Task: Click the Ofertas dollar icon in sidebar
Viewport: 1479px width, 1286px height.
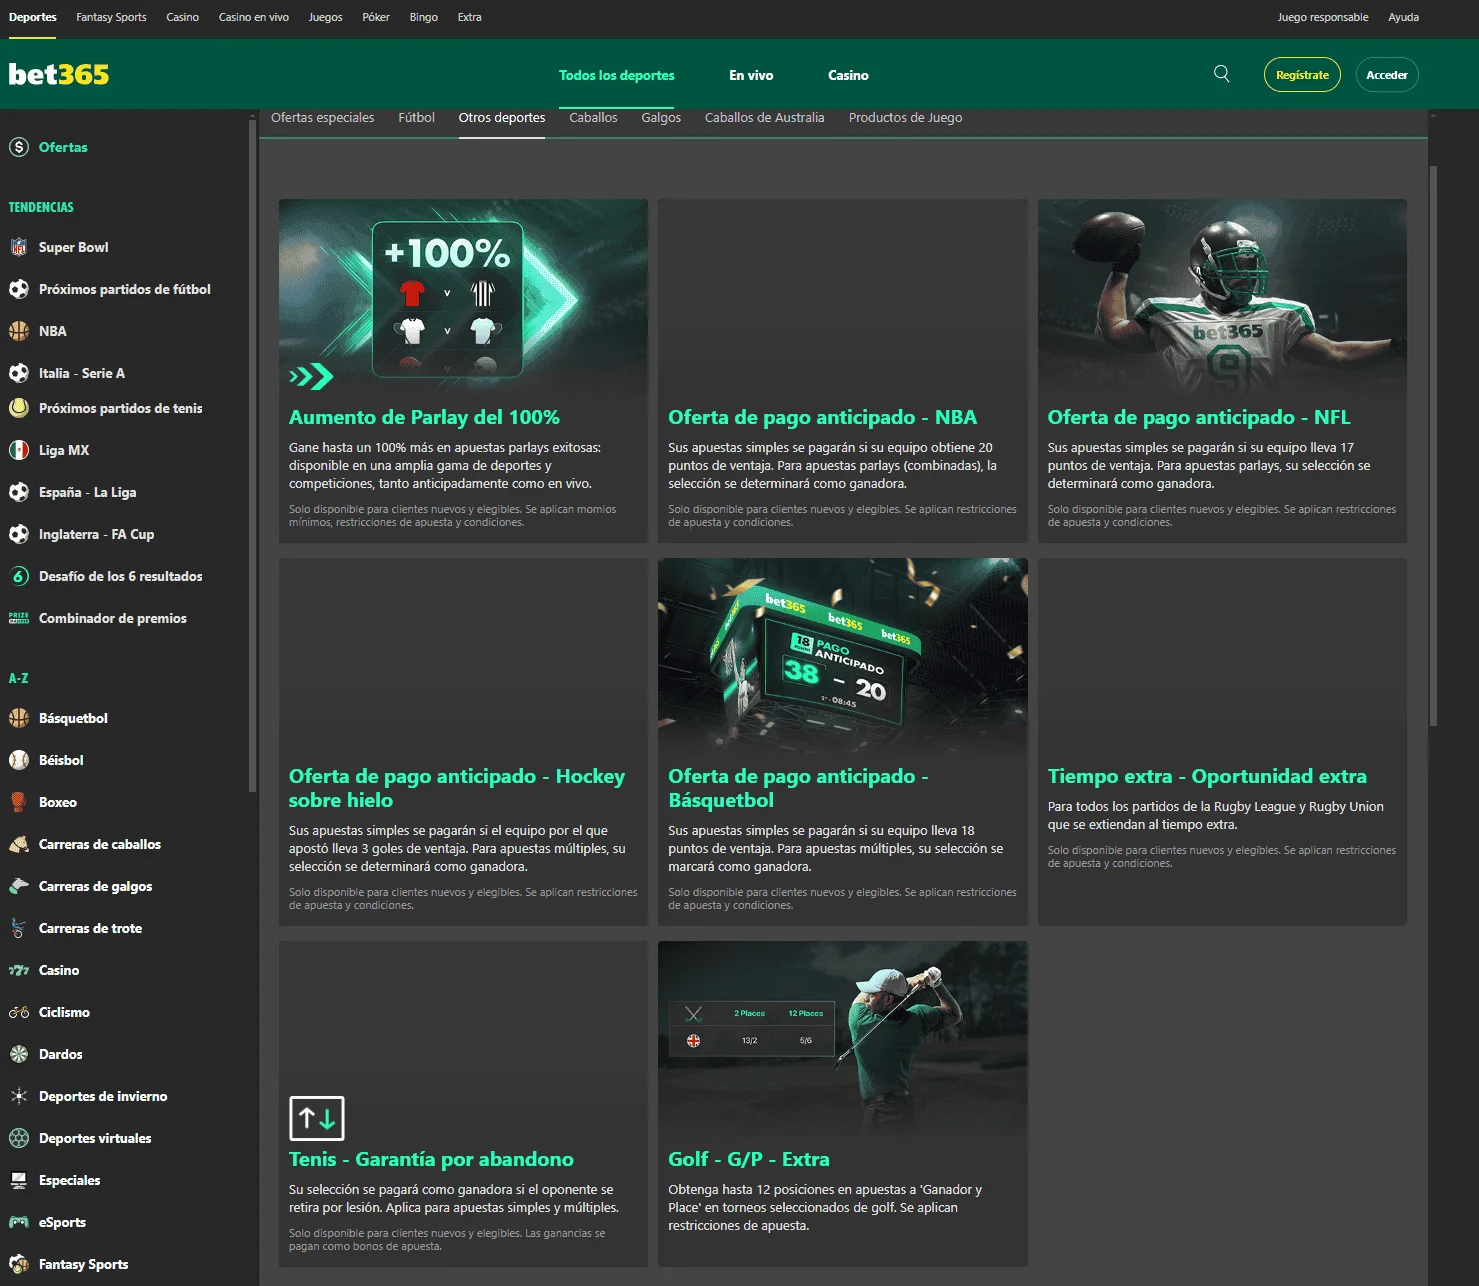Action: click(19, 147)
